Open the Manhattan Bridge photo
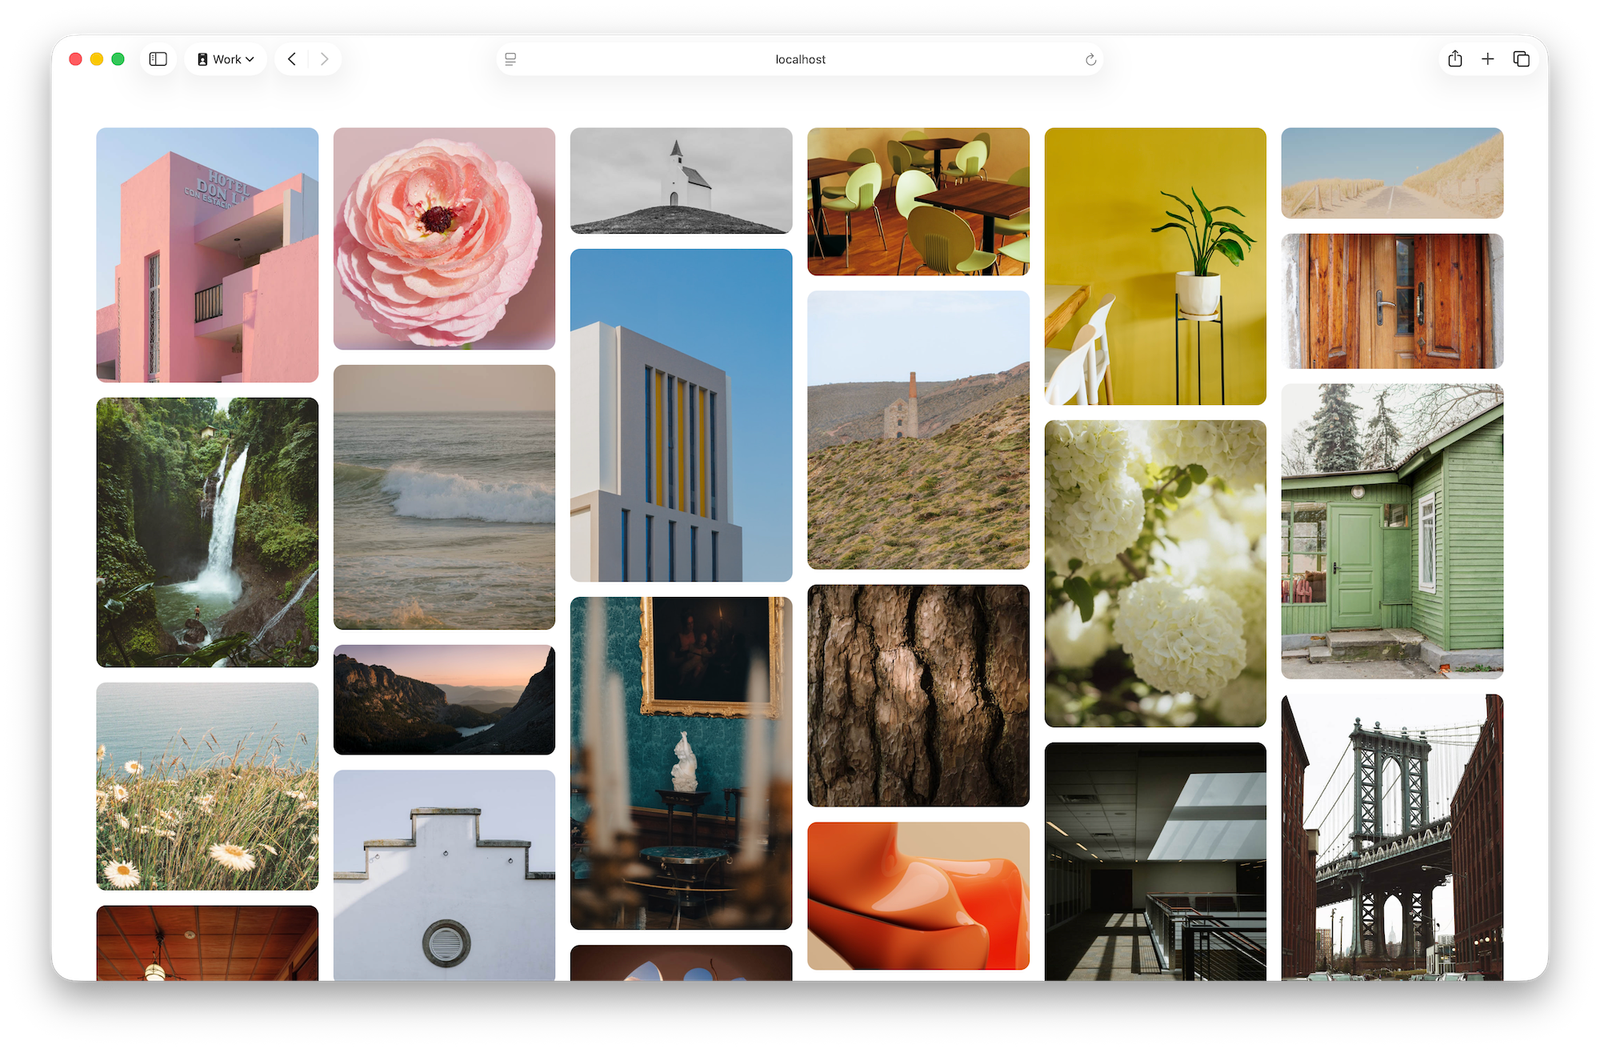Image resolution: width=1600 pixels, height=1049 pixels. point(1391,840)
